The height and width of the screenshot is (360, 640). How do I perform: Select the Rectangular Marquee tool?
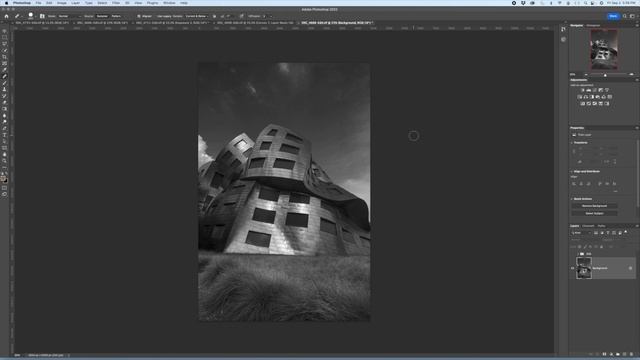[4, 37]
